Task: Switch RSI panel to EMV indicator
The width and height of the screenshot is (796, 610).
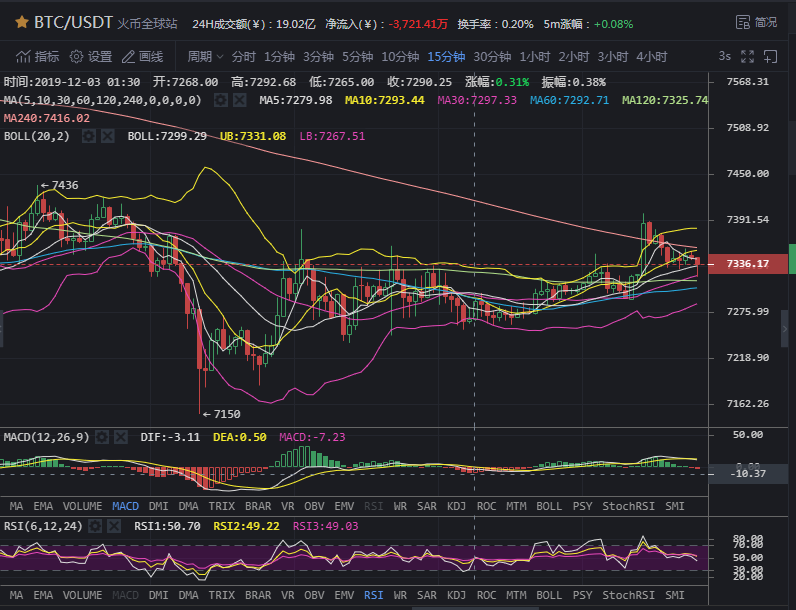Action: pyautogui.click(x=344, y=595)
